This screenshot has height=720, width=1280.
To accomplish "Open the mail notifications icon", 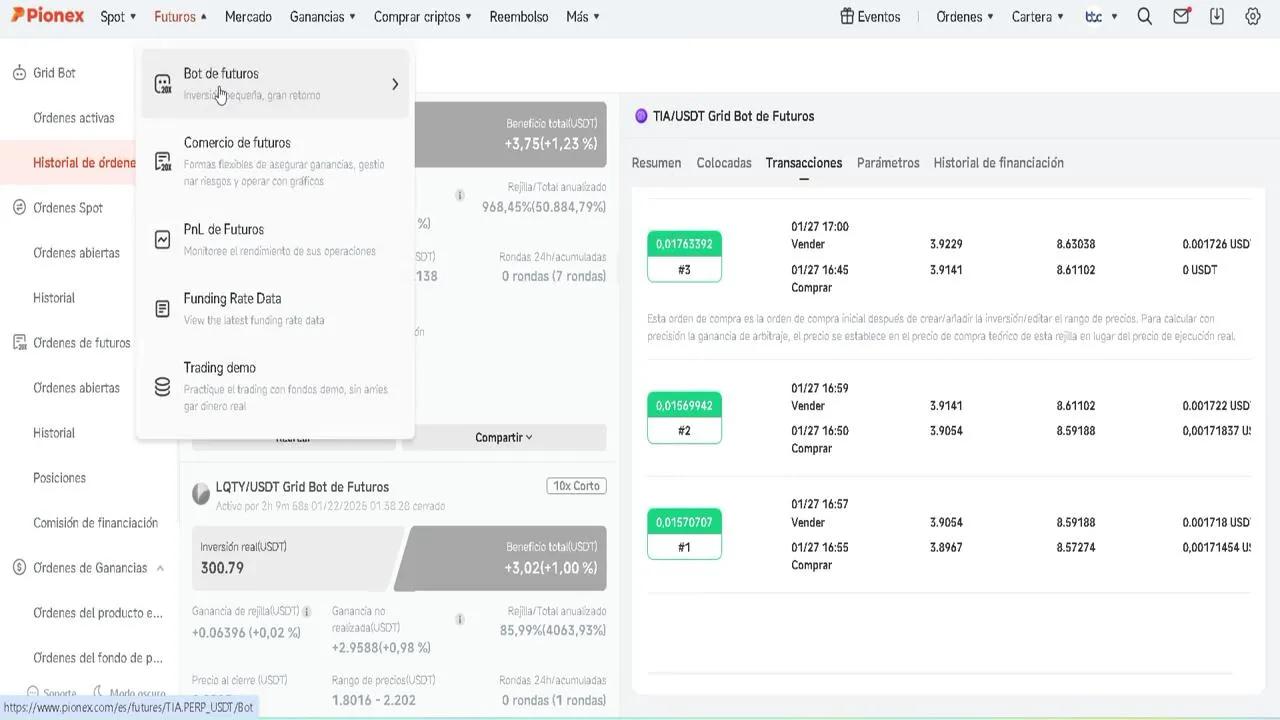I will tap(1181, 17).
